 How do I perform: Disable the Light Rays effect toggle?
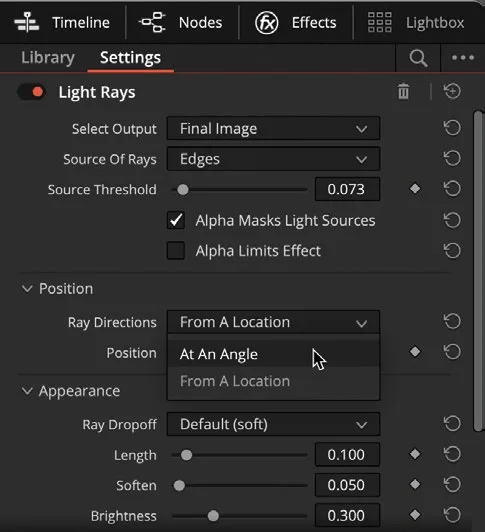[x=32, y=92]
